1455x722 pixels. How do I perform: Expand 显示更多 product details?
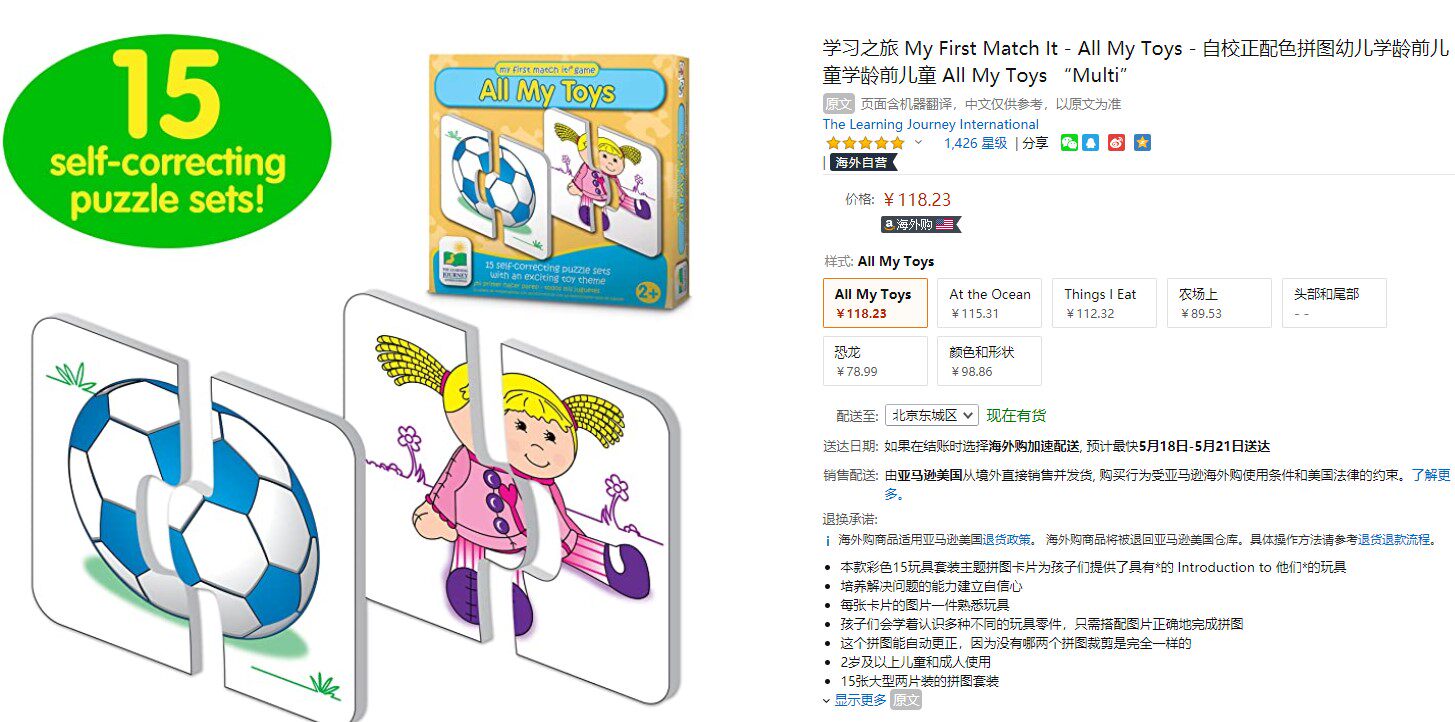861,701
